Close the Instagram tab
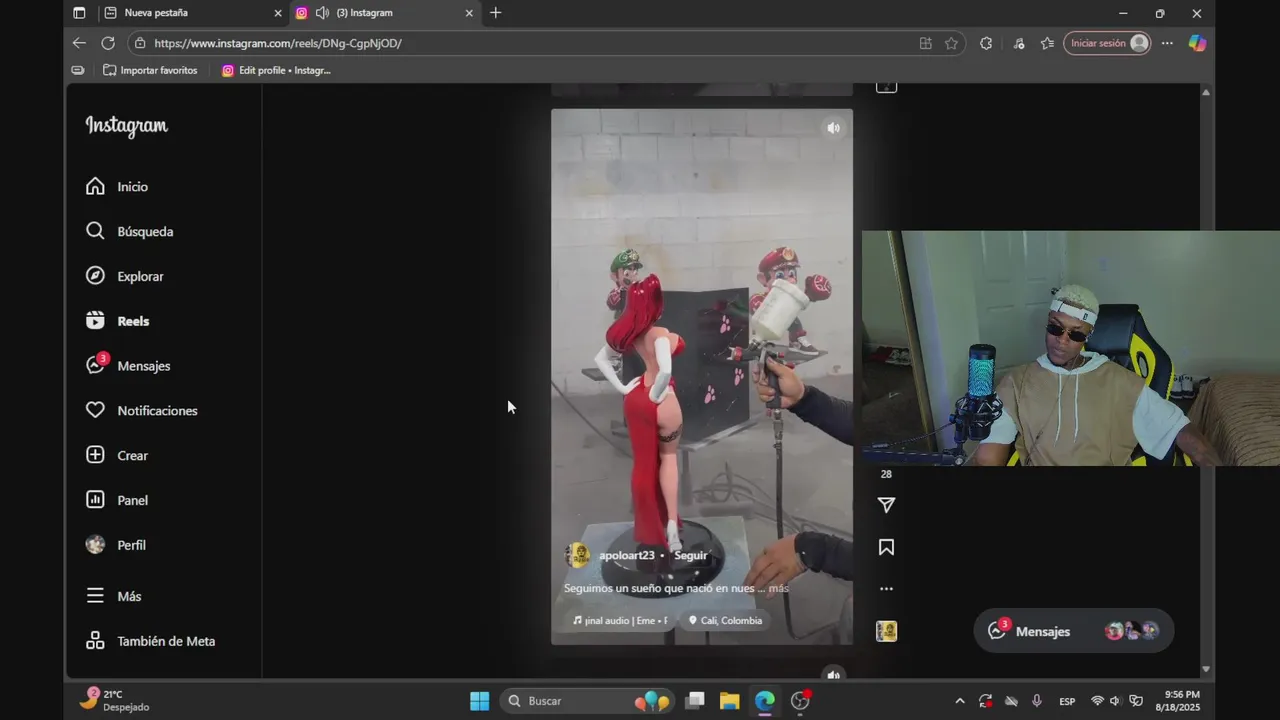 [469, 13]
